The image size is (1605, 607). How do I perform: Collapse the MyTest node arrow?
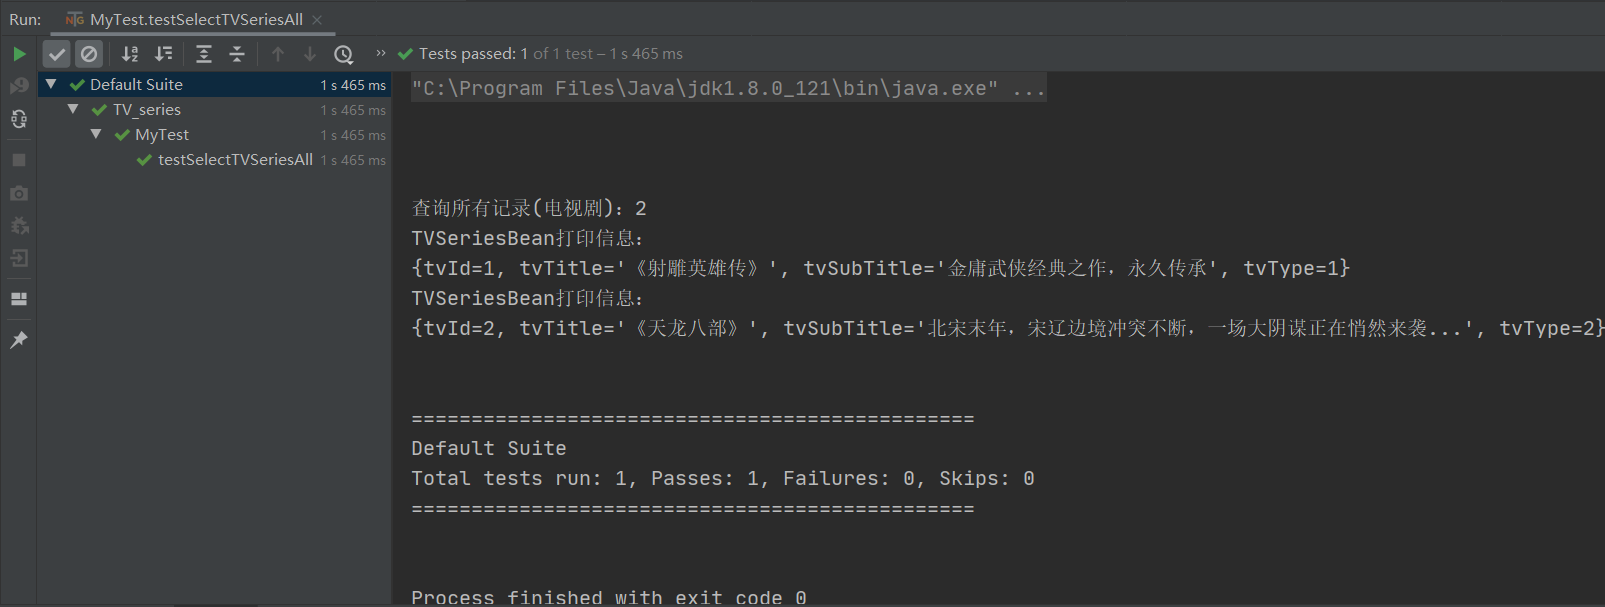pyautogui.click(x=96, y=134)
